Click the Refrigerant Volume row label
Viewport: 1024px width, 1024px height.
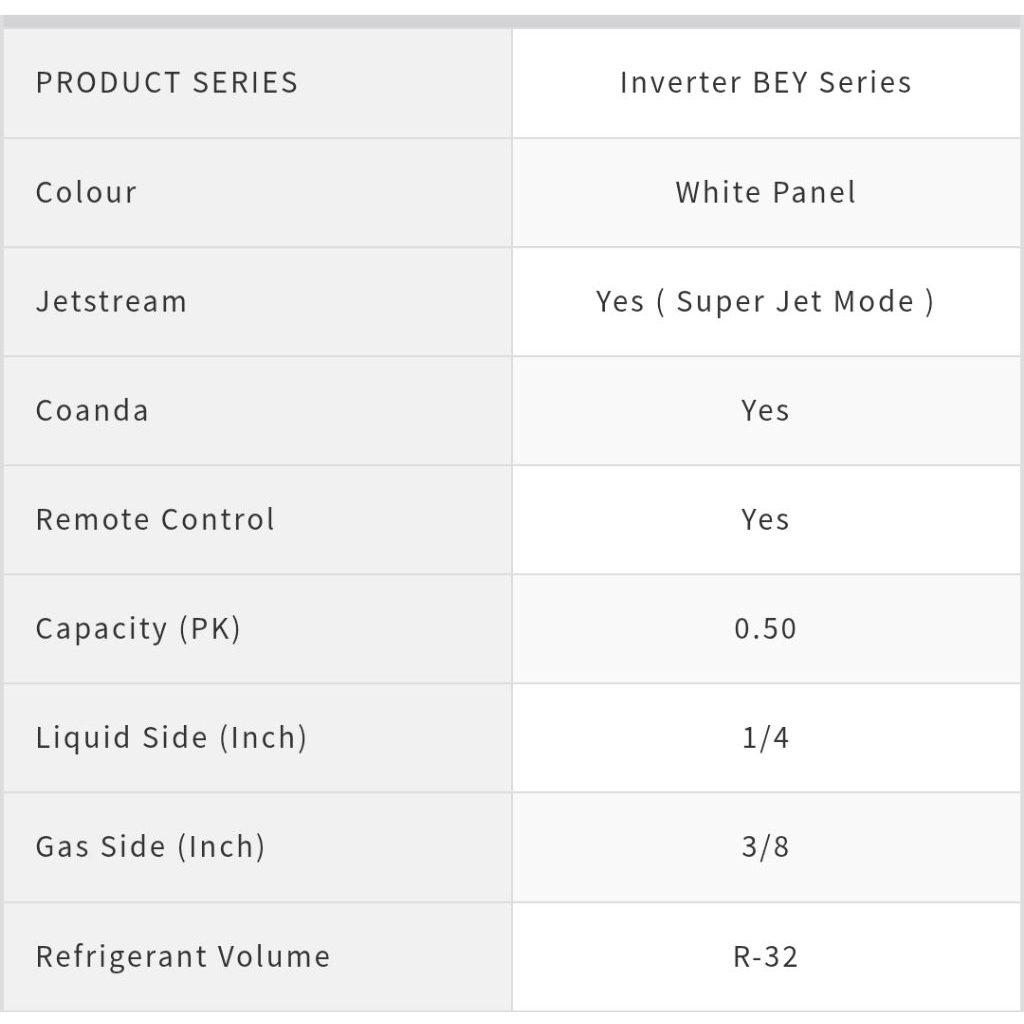tap(183, 956)
